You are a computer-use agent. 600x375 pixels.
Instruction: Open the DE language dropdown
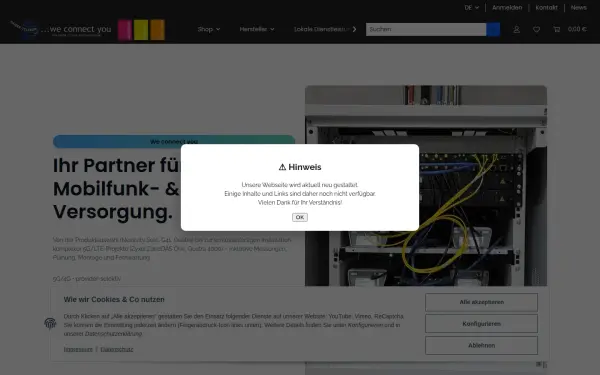(471, 8)
